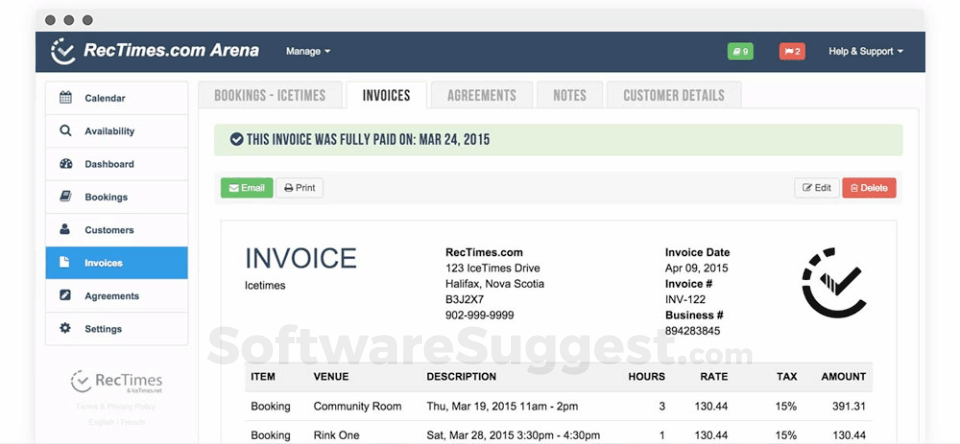
Task: Open Dashboard in the sidebar
Action: coord(116,164)
